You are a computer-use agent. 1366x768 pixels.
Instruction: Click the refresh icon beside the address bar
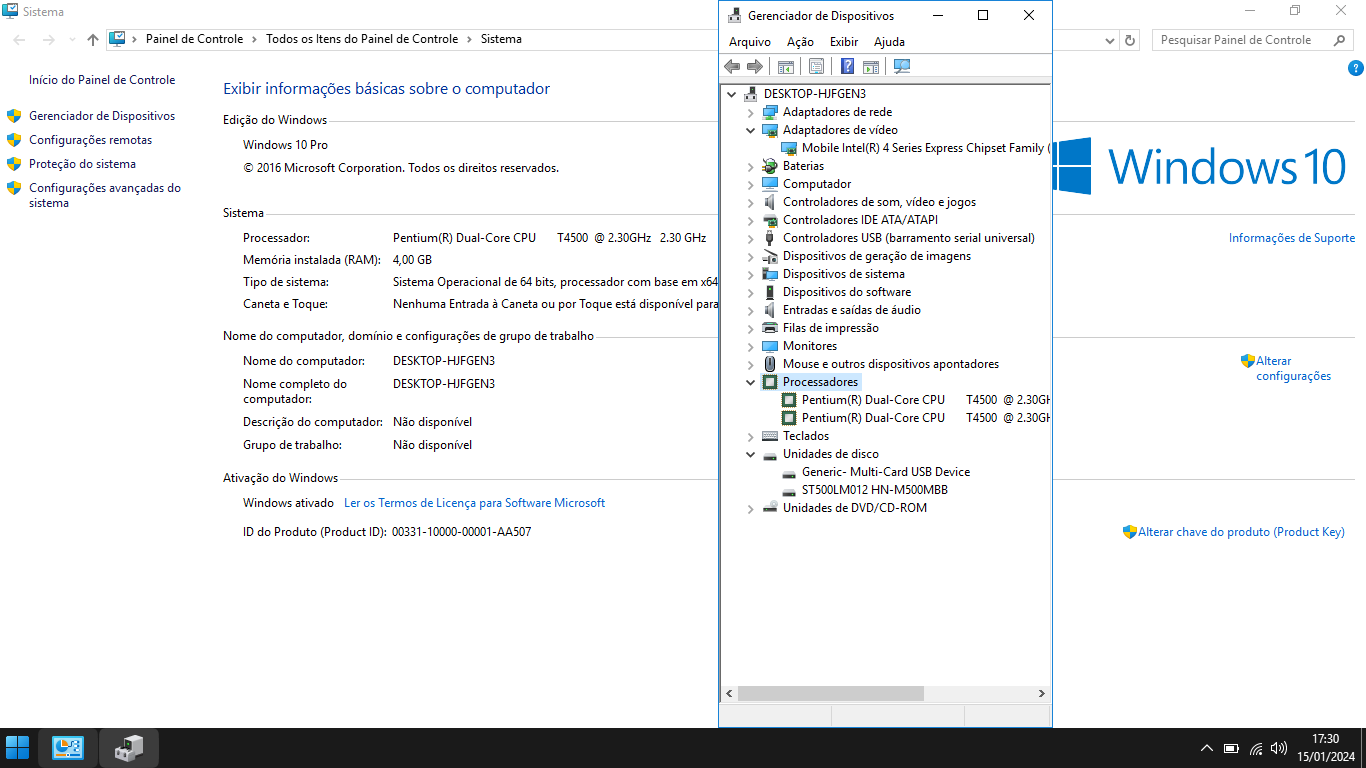[x=1131, y=40]
